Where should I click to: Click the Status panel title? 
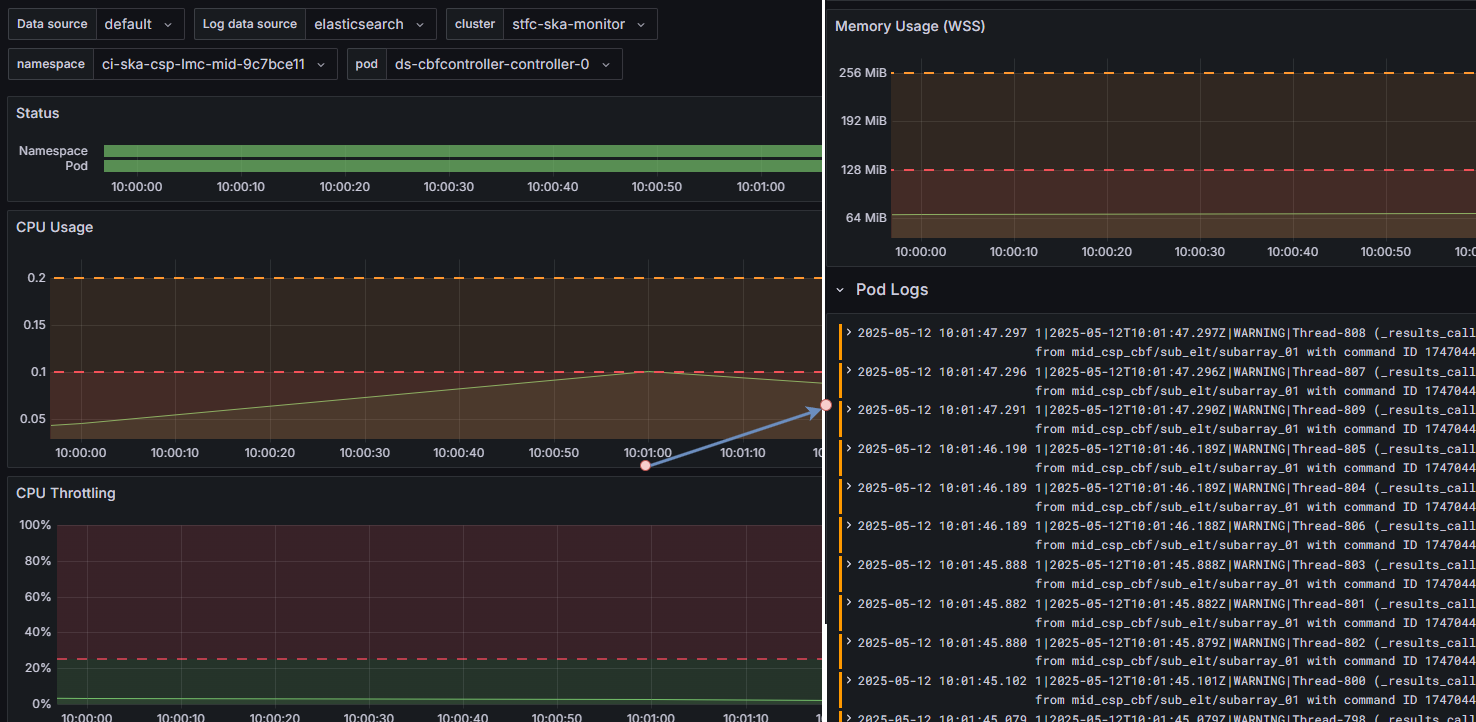38,113
